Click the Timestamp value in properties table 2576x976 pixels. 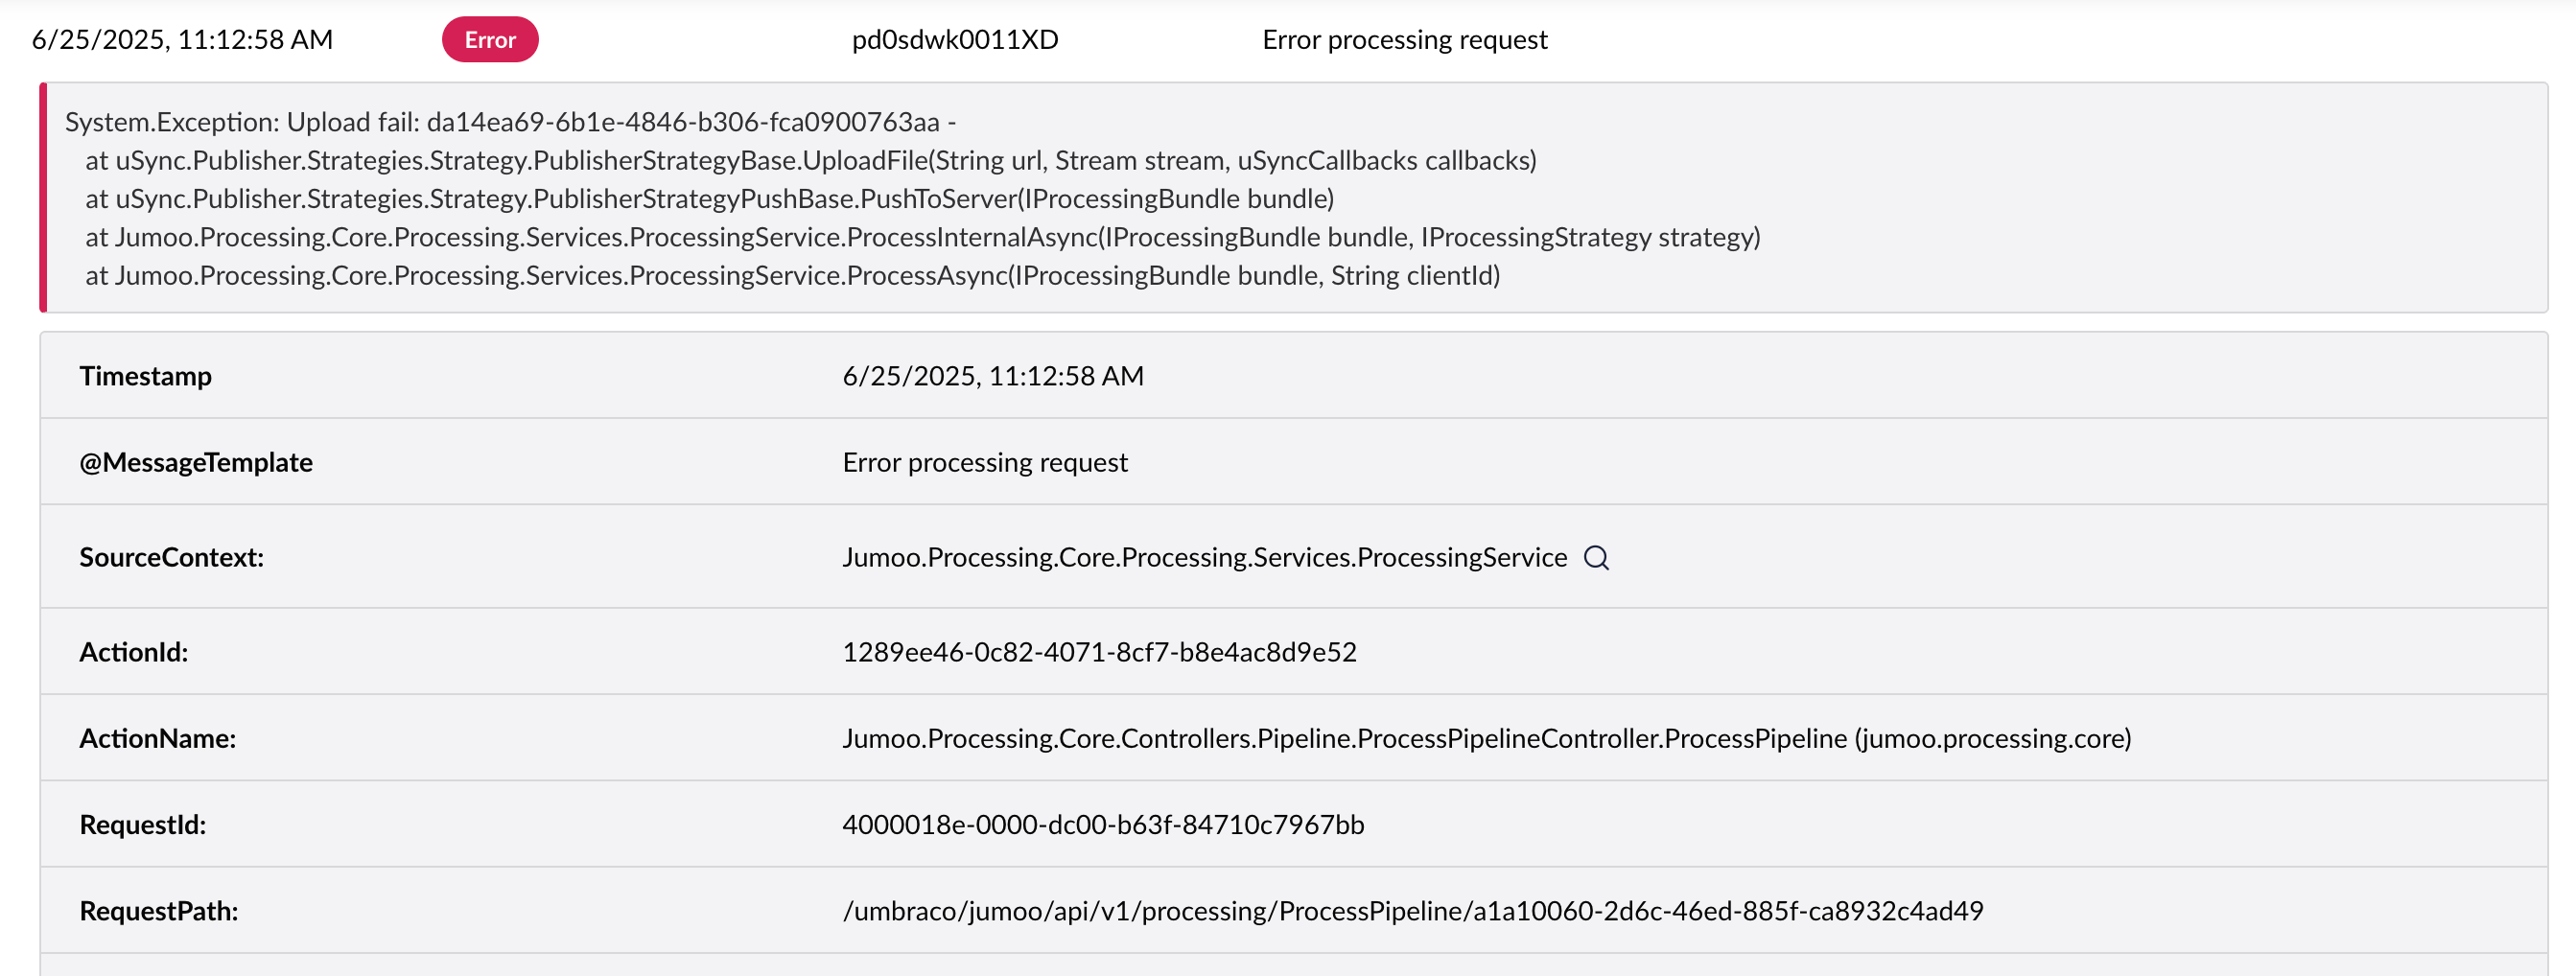[x=992, y=376]
